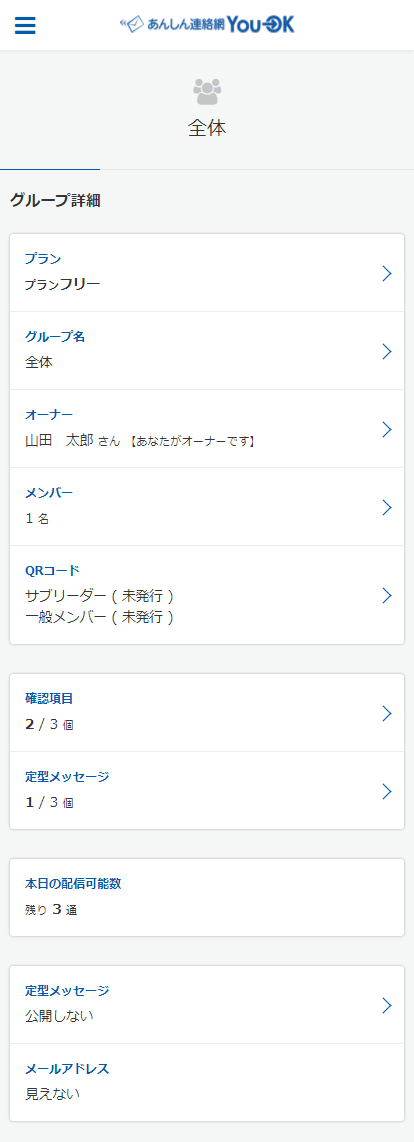Open the メンバー 1 名 list
This screenshot has width=414, height=1142.
207,507
